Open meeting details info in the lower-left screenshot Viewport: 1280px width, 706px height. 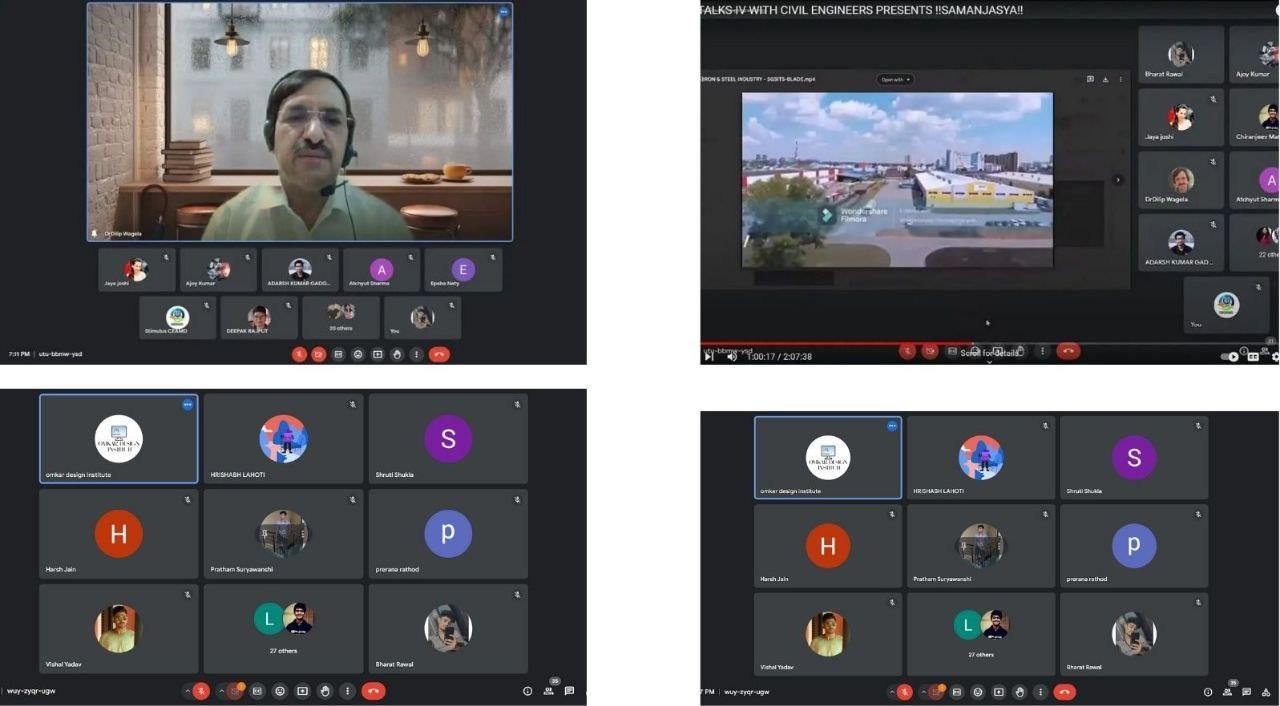tap(527, 691)
